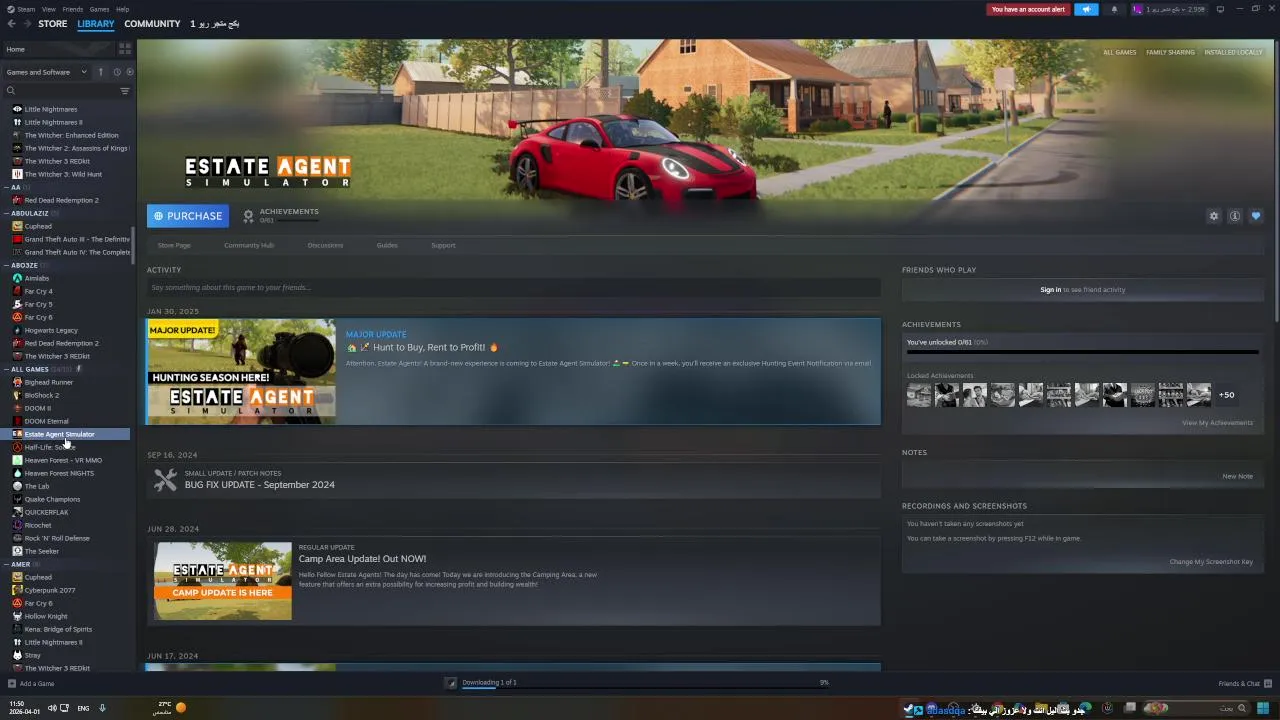Click the Quake Champions game icon
The width and height of the screenshot is (1280, 720).
(x=17, y=499)
